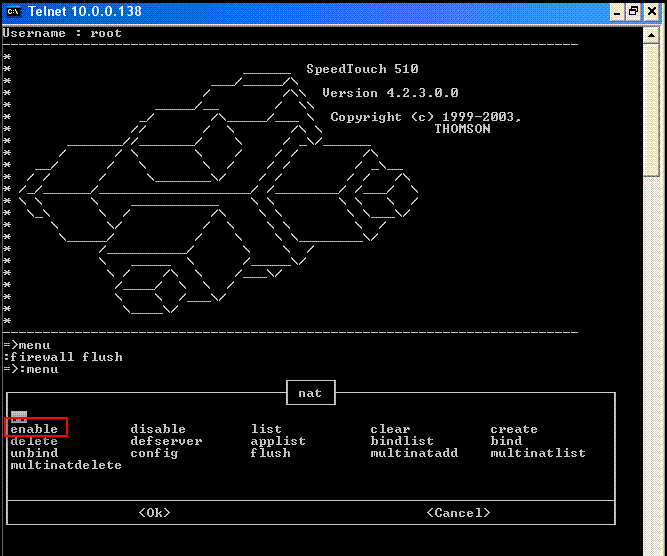Click the nat menu title box
Viewport: 667px width, 556px height.
coord(311,393)
